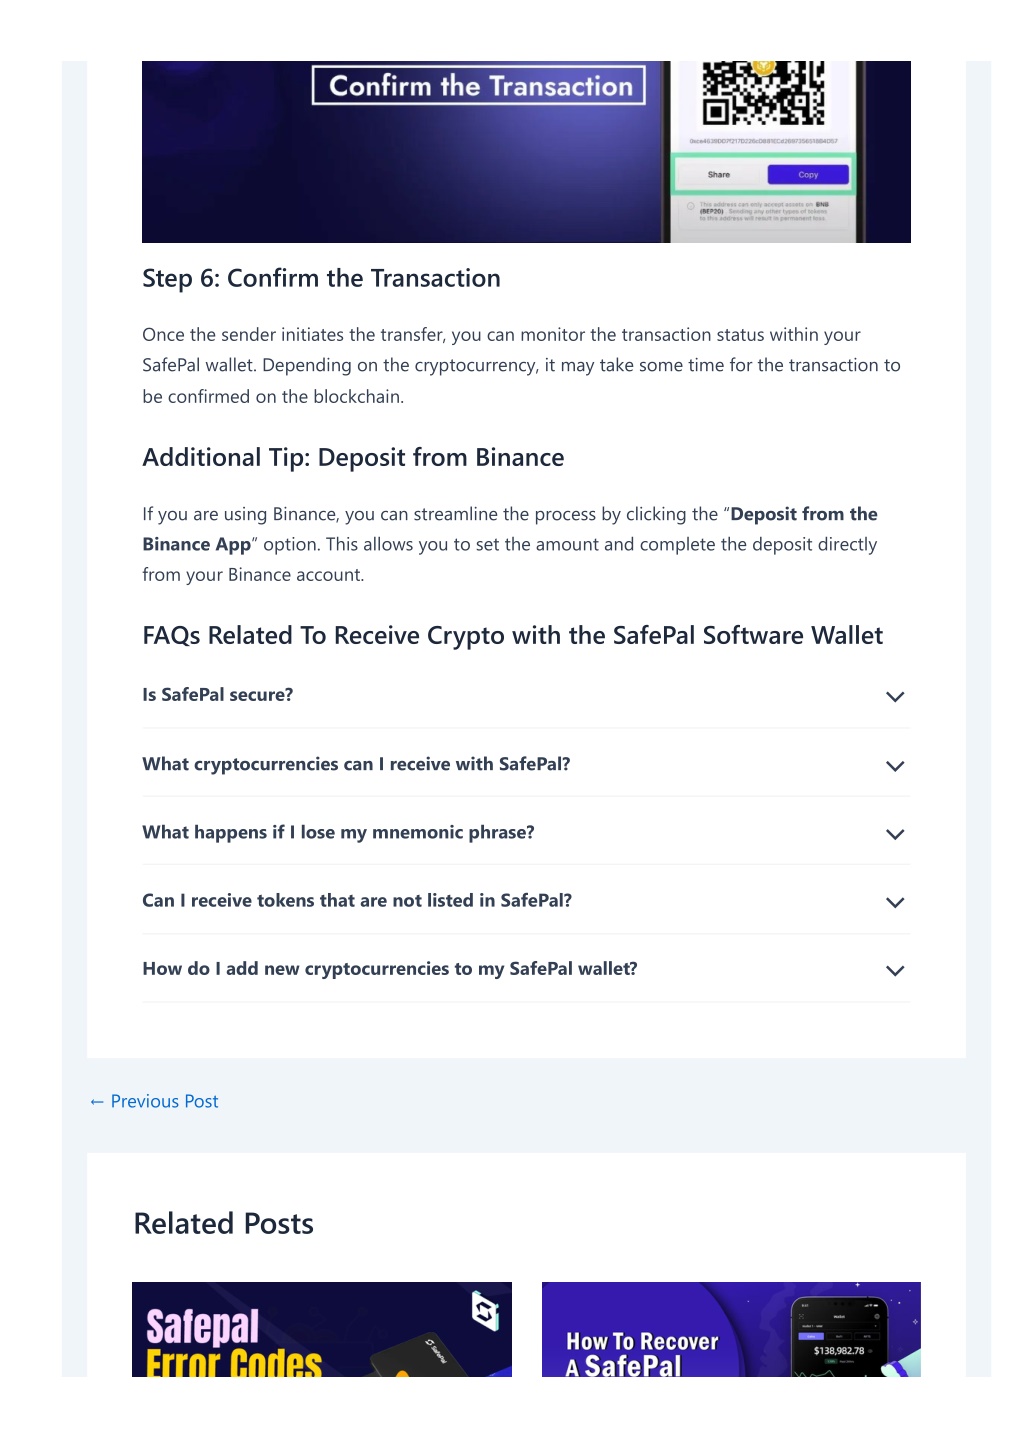Expand the 'Is SafePal secure?' chevron
Image resolution: width=1024 pixels, height=1449 pixels.
pos(895,697)
